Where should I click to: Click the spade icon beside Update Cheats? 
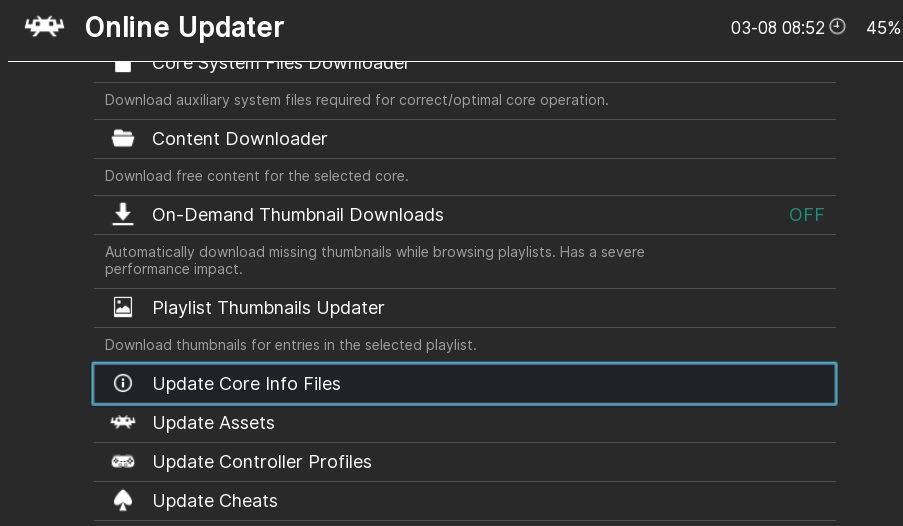(x=123, y=501)
